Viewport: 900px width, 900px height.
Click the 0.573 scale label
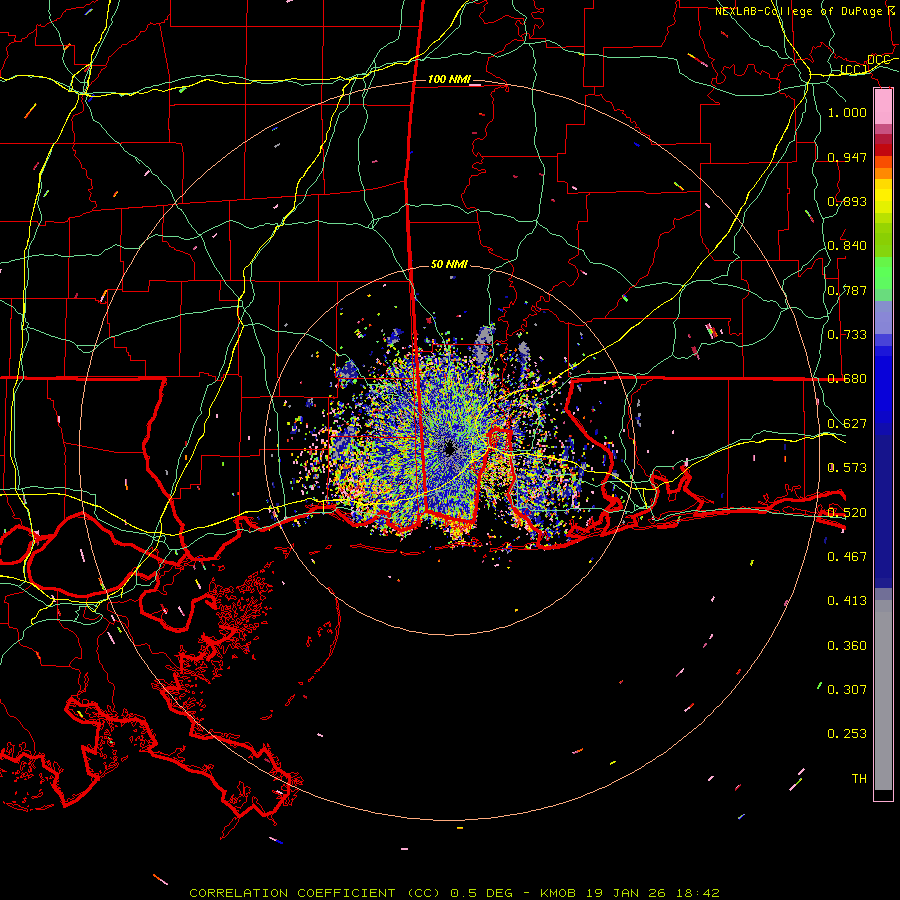(847, 468)
